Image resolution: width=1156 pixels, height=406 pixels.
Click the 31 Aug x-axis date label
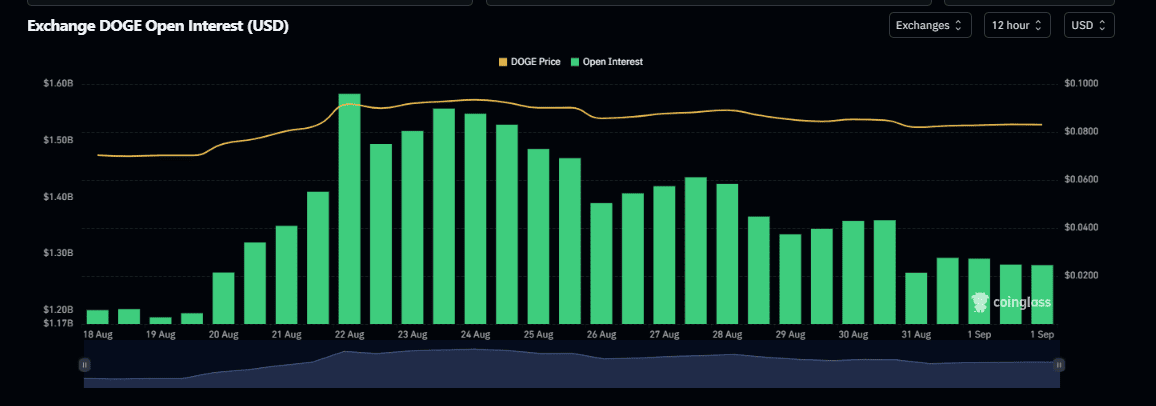916,335
